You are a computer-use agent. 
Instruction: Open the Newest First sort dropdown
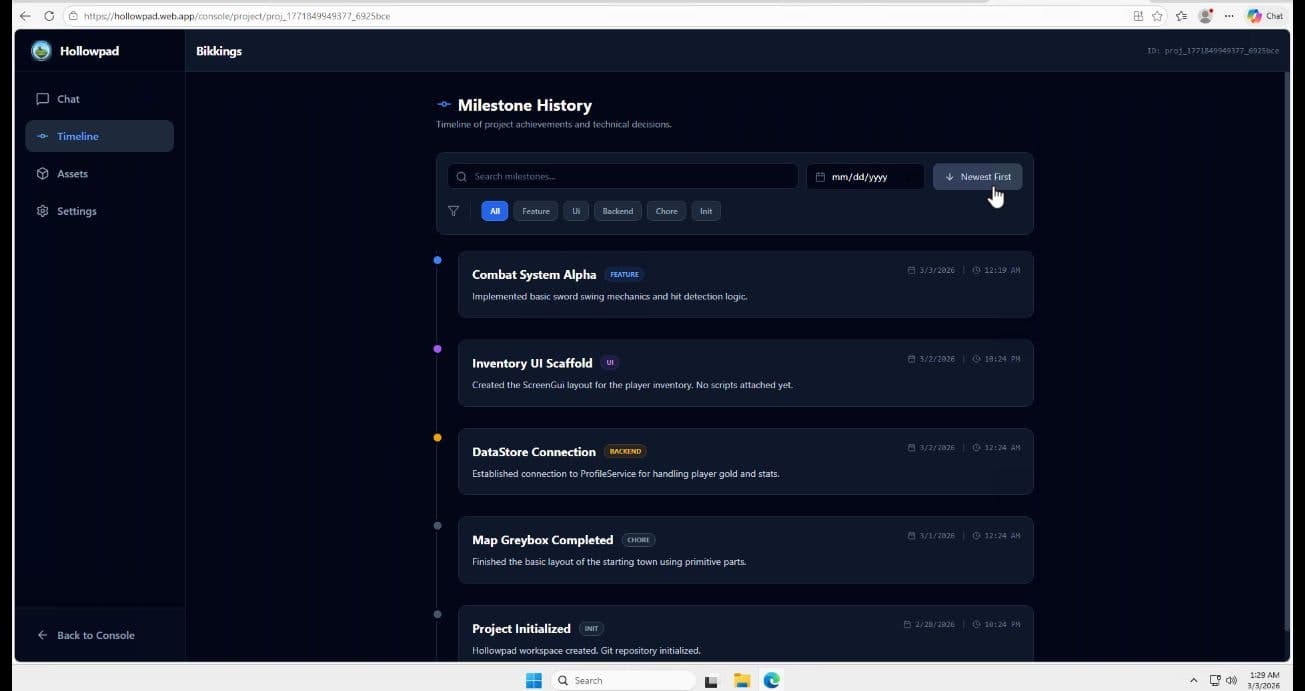(x=977, y=176)
